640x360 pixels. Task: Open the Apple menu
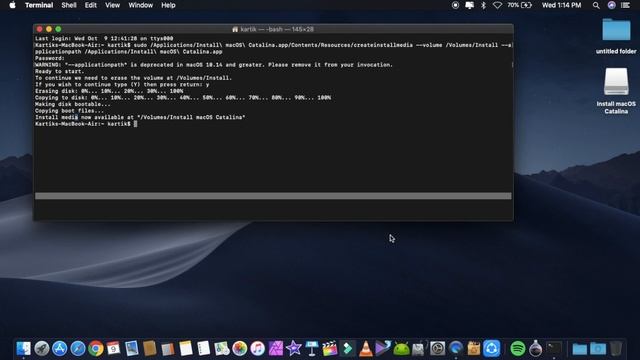(12, 5)
